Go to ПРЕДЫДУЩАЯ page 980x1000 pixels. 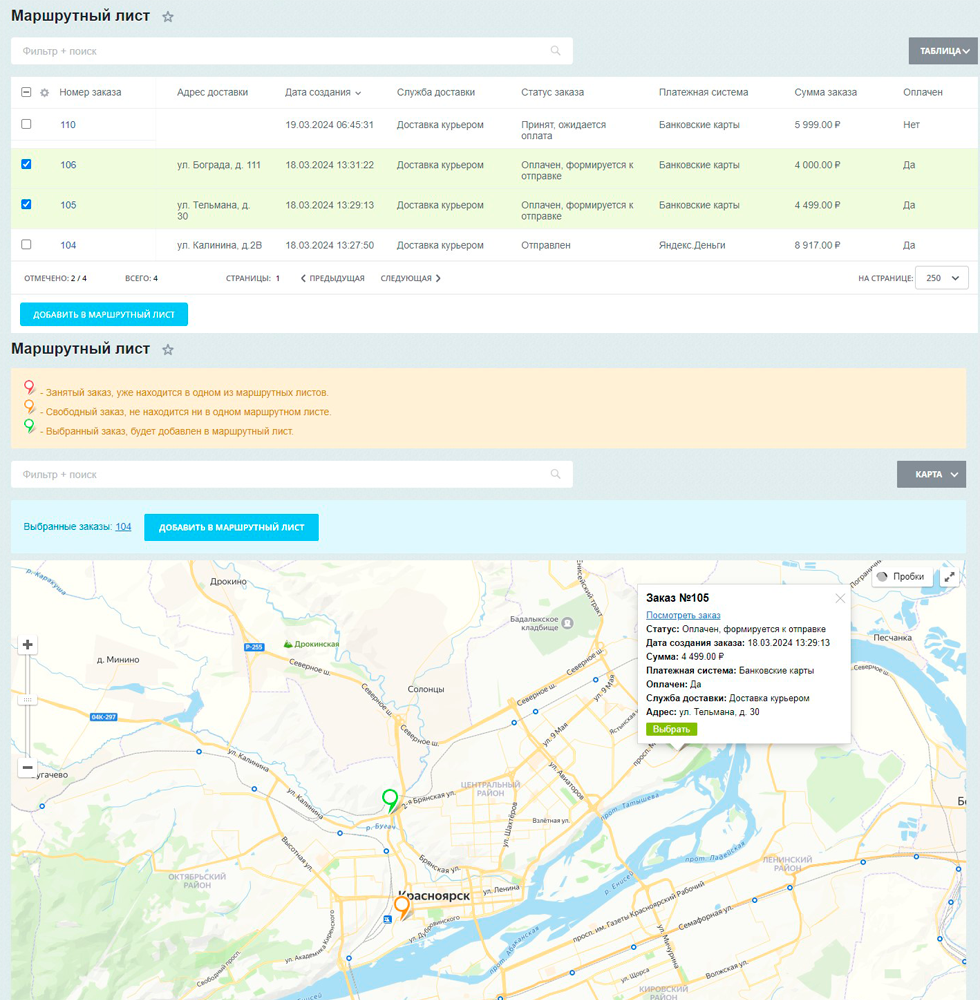tap(333, 278)
